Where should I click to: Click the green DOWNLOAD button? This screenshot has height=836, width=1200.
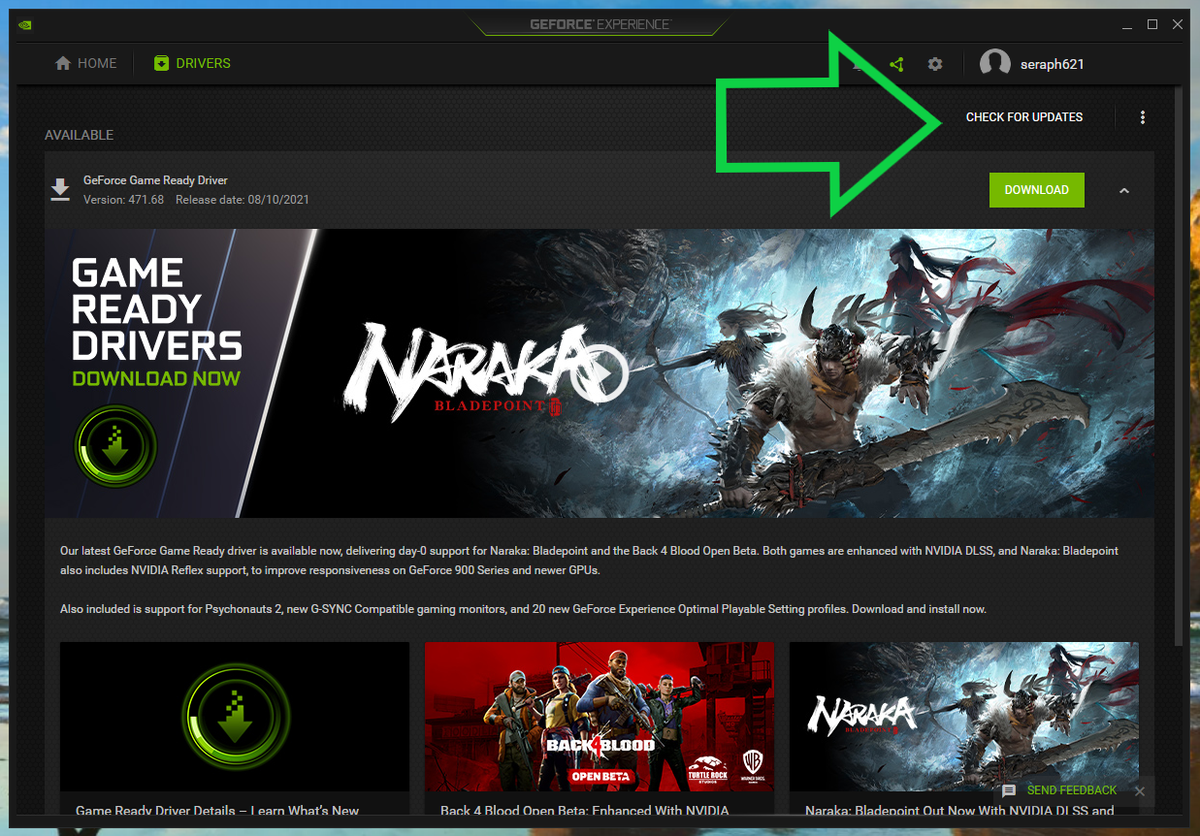pos(1036,190)
